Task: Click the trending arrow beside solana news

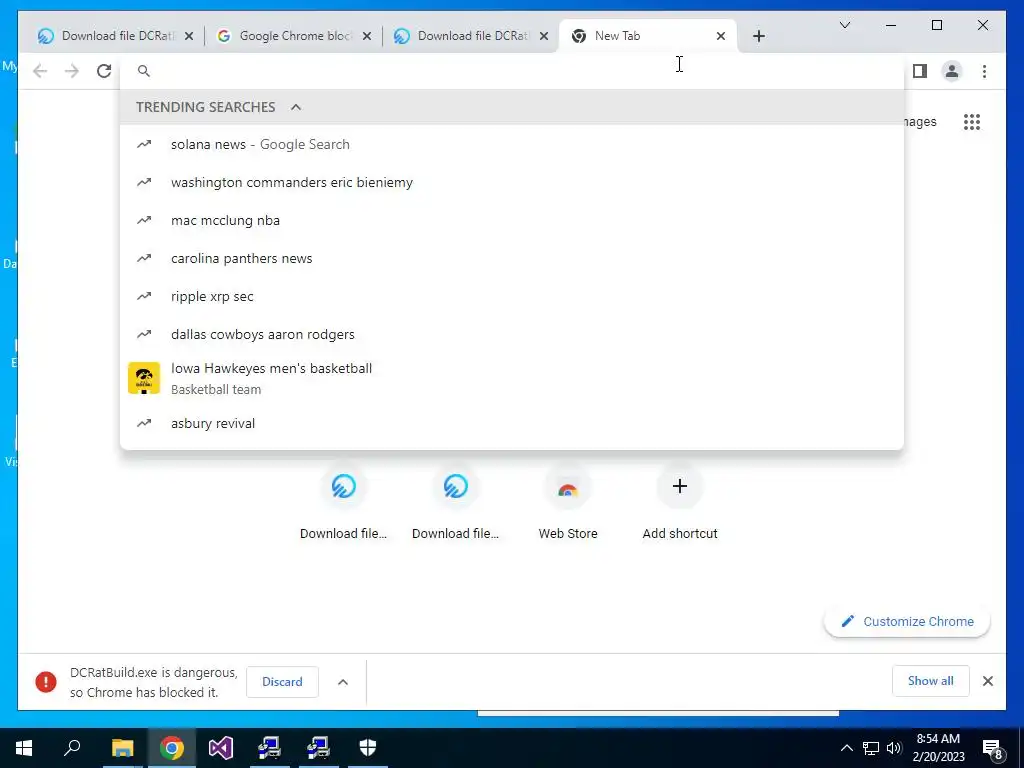Action: pos(144,144)
